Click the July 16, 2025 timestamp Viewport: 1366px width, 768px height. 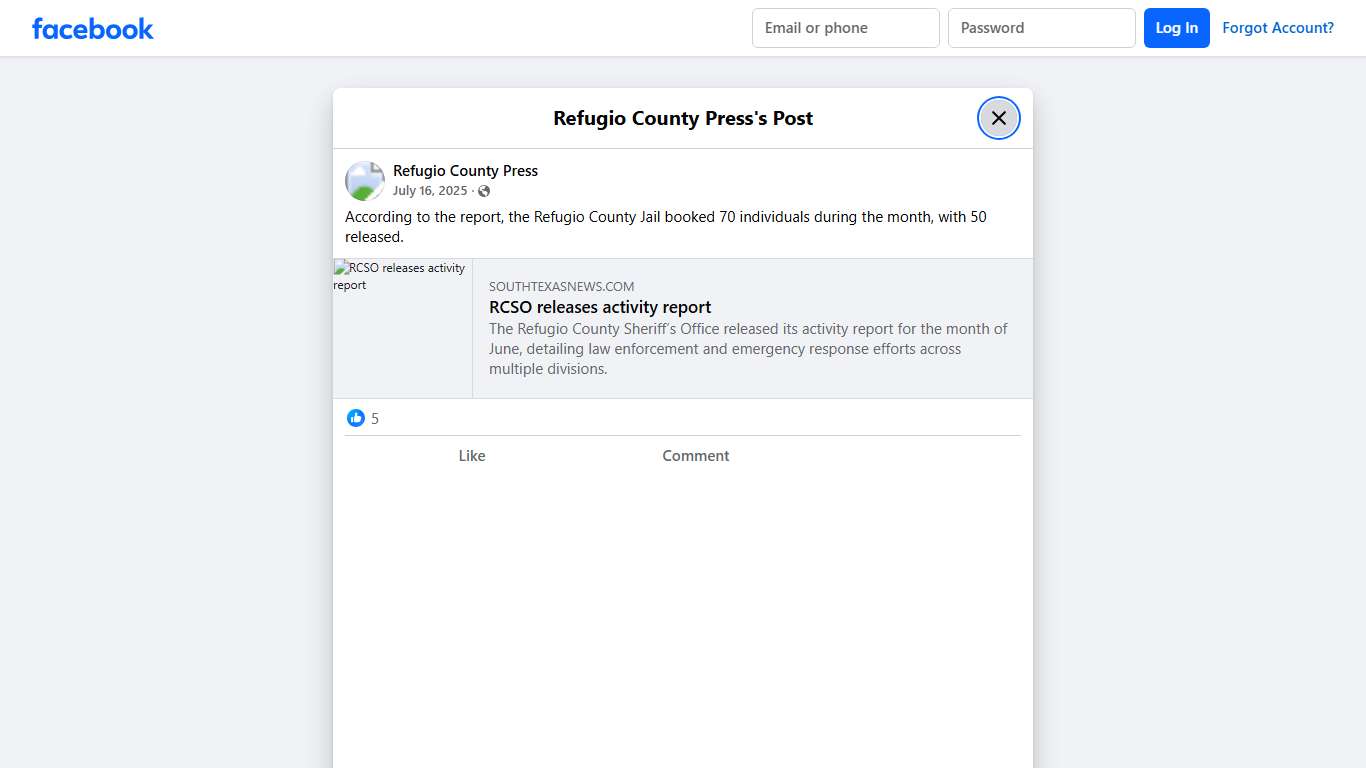coord(430,190)
